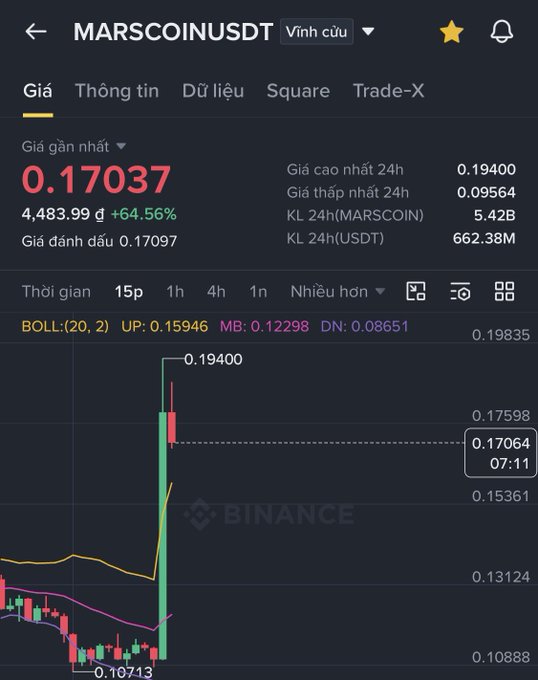Select the 15p chart interval
The width and height of the screenshot is (538, 680).
click(129, 291)
